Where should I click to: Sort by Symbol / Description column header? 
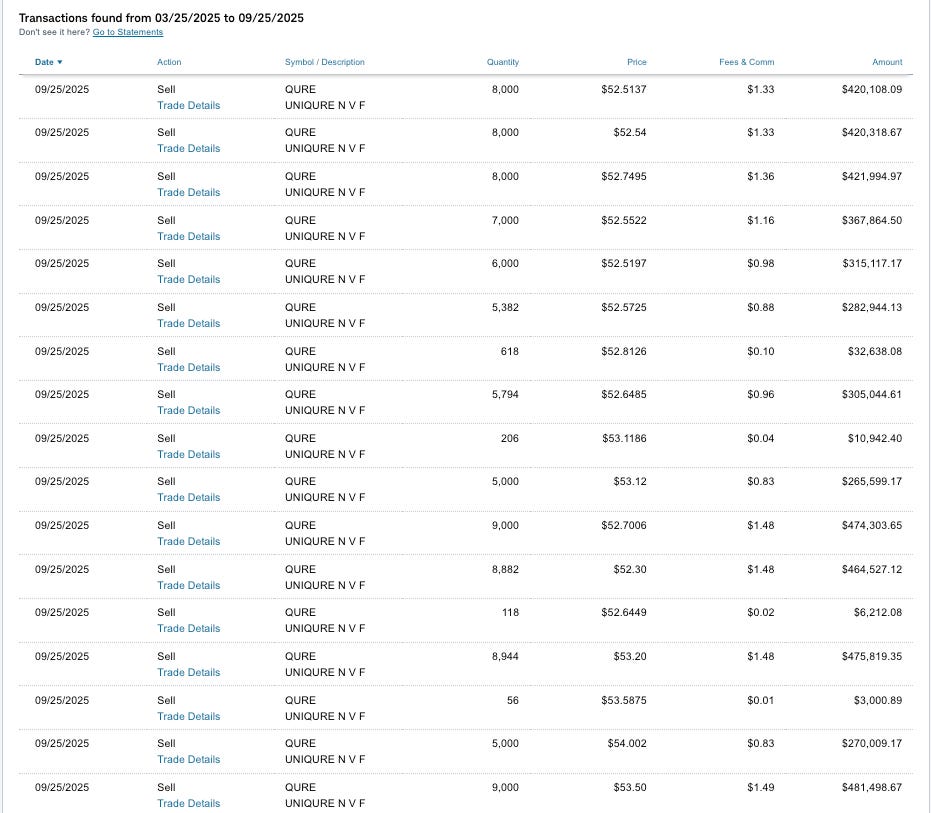tap(325, 62)
